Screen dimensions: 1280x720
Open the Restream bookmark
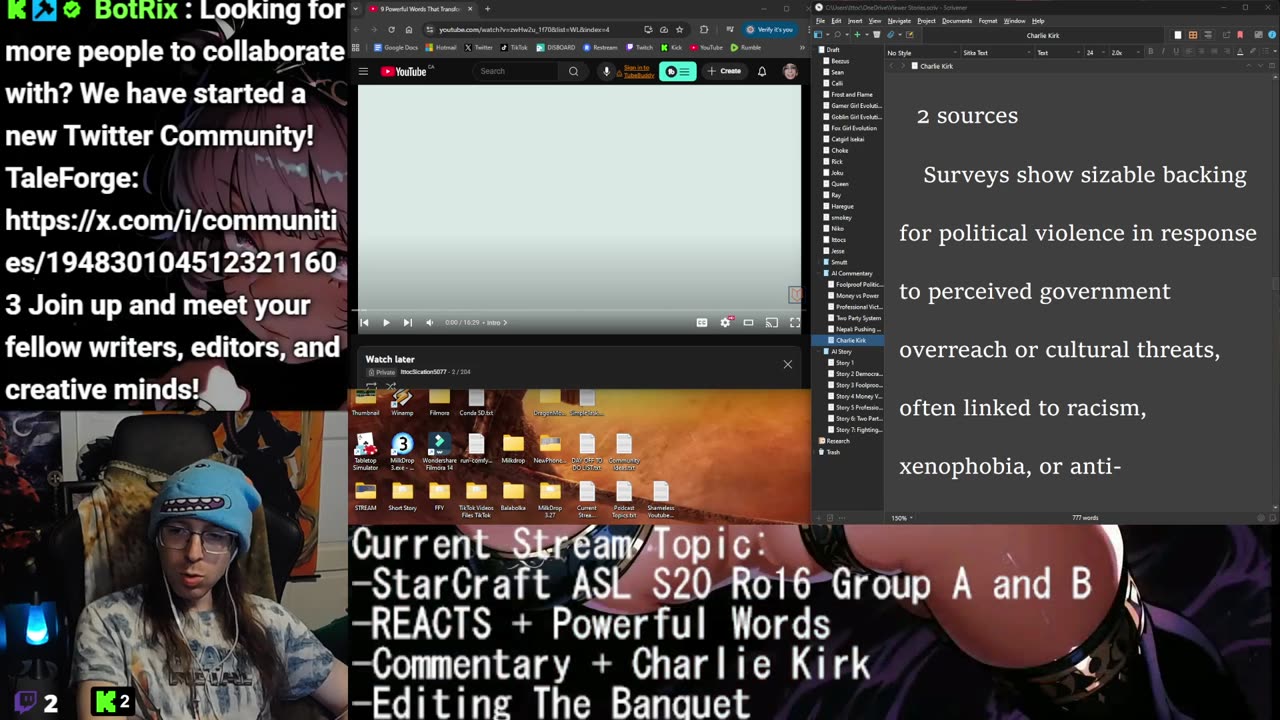click(599, 47)
